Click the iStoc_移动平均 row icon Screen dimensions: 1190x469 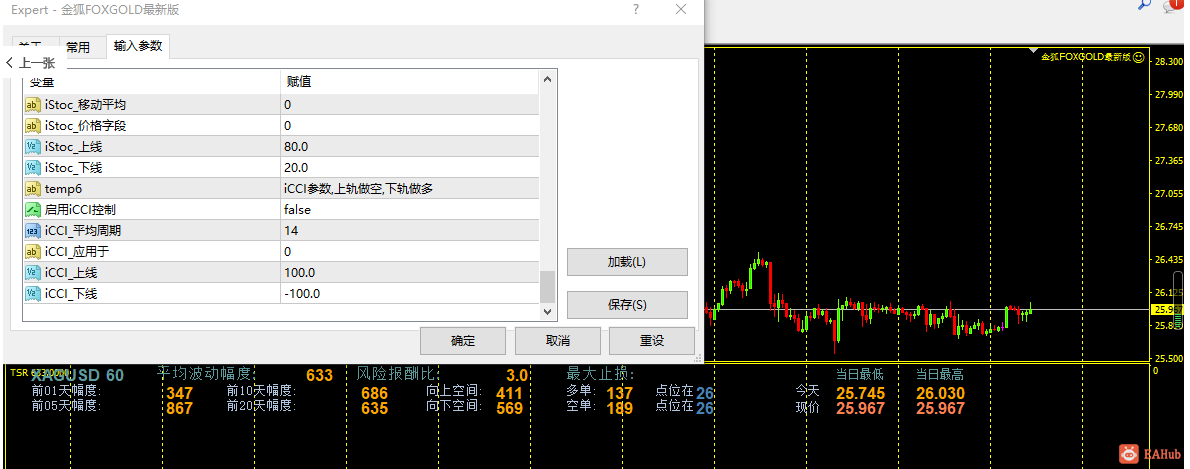point(33,105)
